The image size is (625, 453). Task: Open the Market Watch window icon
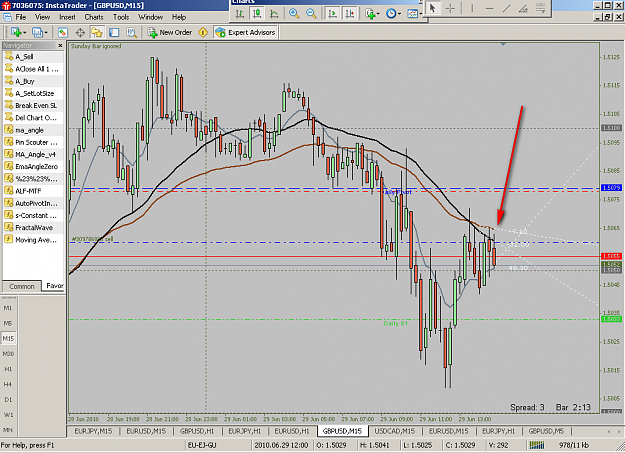[63, 32]
